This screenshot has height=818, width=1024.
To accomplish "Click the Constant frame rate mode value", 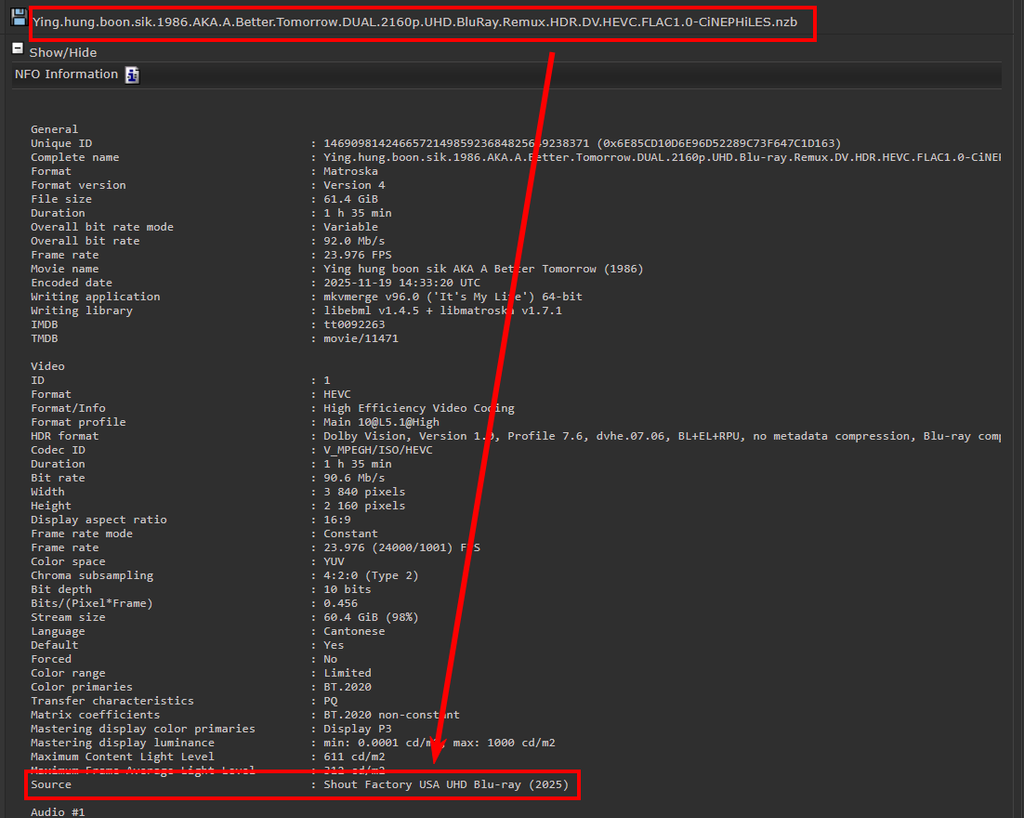I will pos(350,534).
